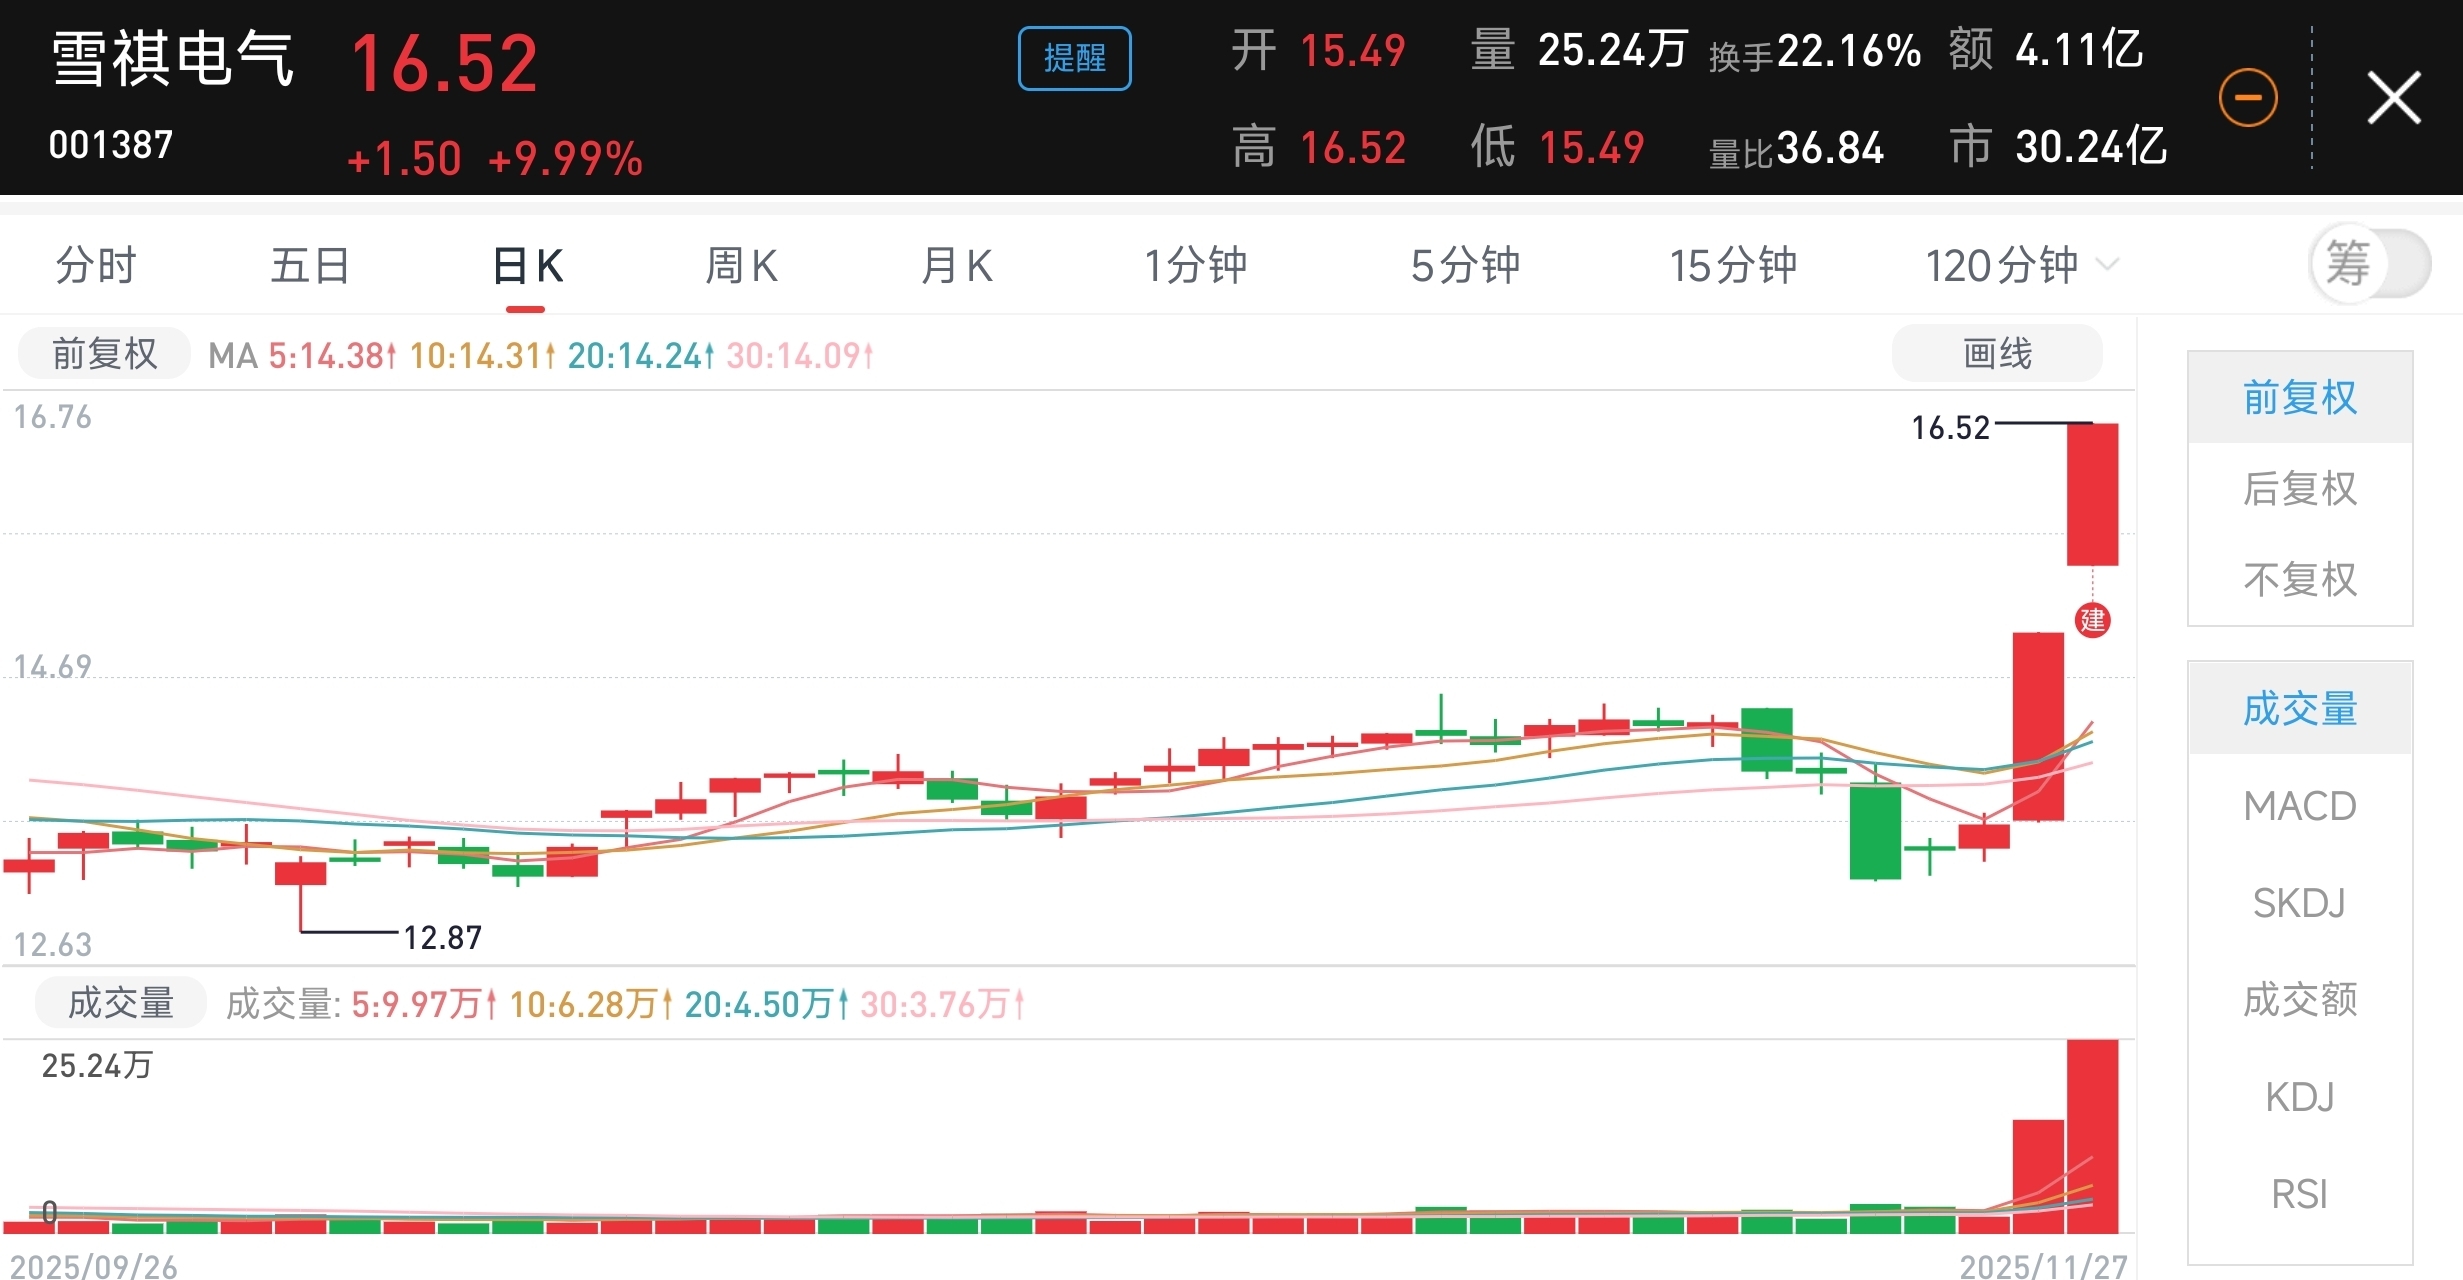Choose KDJ indicator in side panel
Viewport: 2463px width, 1280px height.
(2299, 1097)
